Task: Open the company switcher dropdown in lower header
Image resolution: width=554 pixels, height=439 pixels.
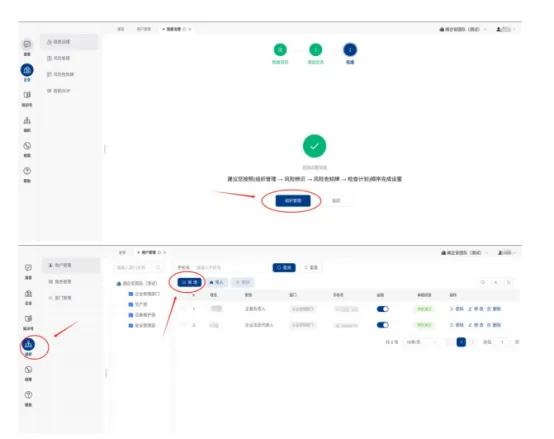Action: (464, 253)
